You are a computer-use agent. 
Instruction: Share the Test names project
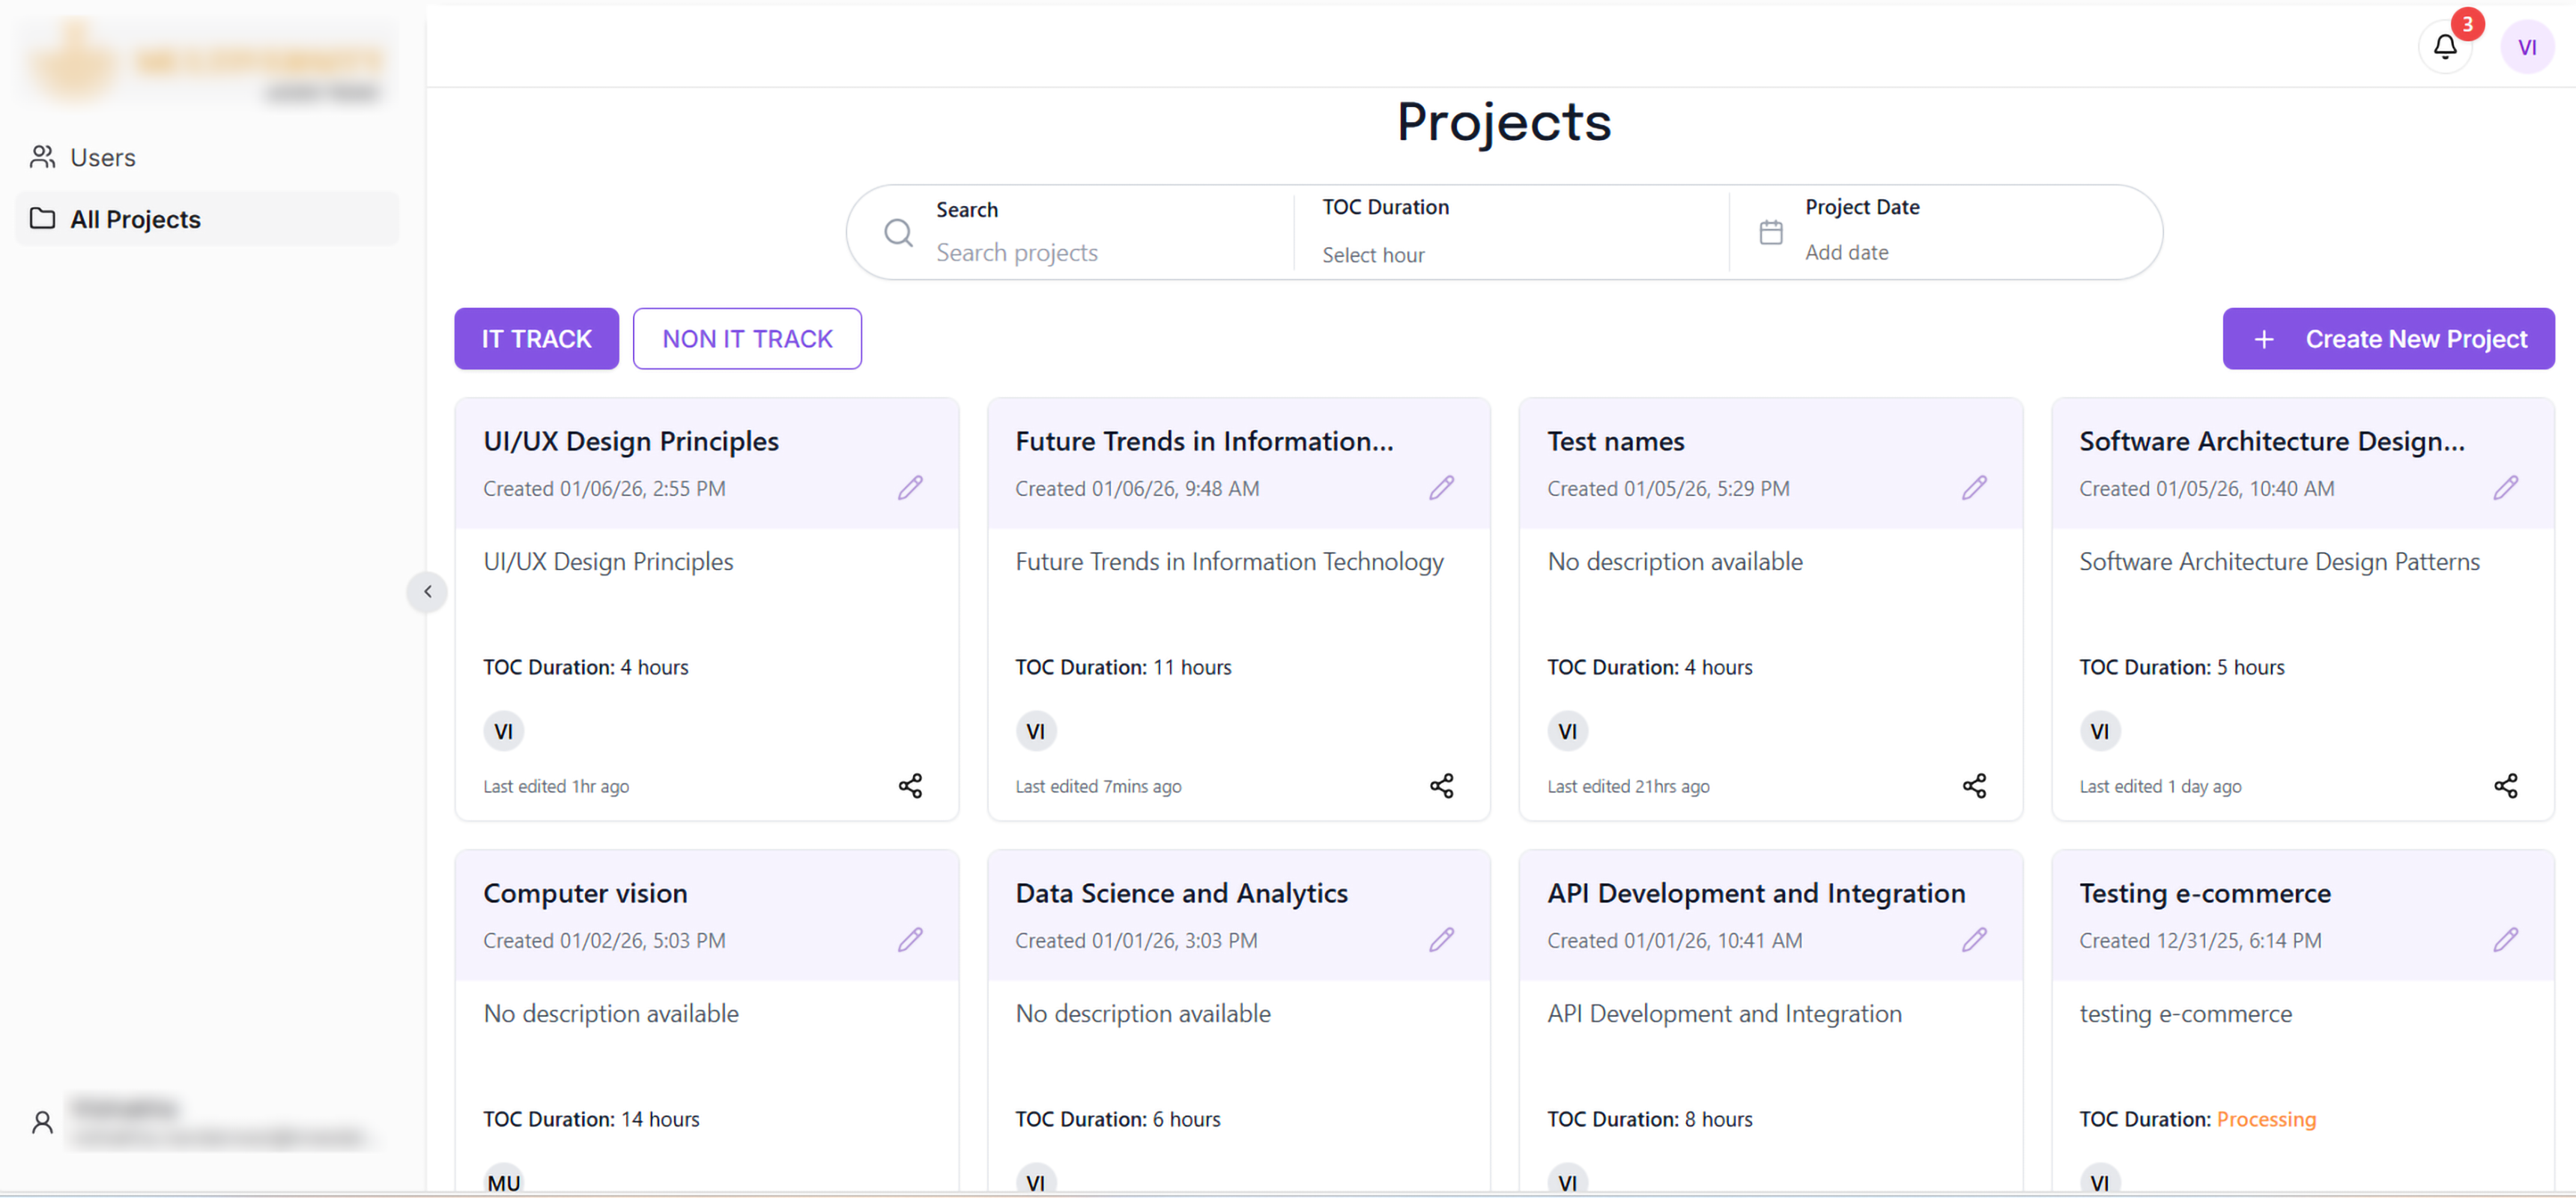(1974, 786)
